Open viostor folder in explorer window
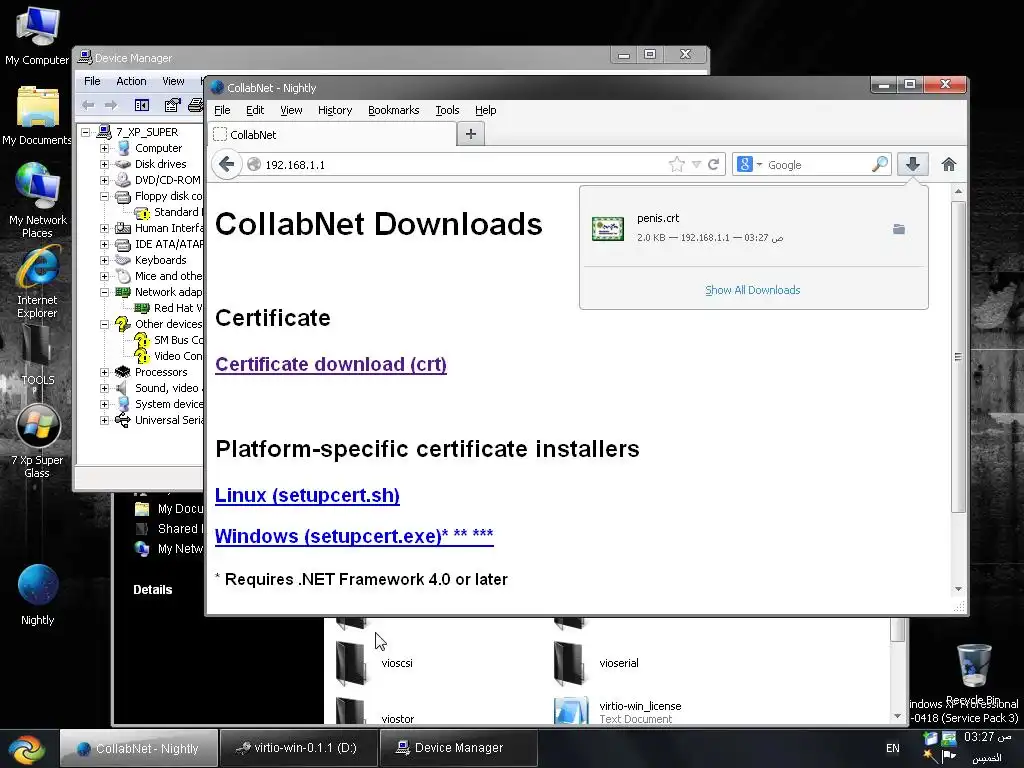Image resolution: width=1024 pixels, height=768 pixels. pyautogui.click(x=375, y=712)
